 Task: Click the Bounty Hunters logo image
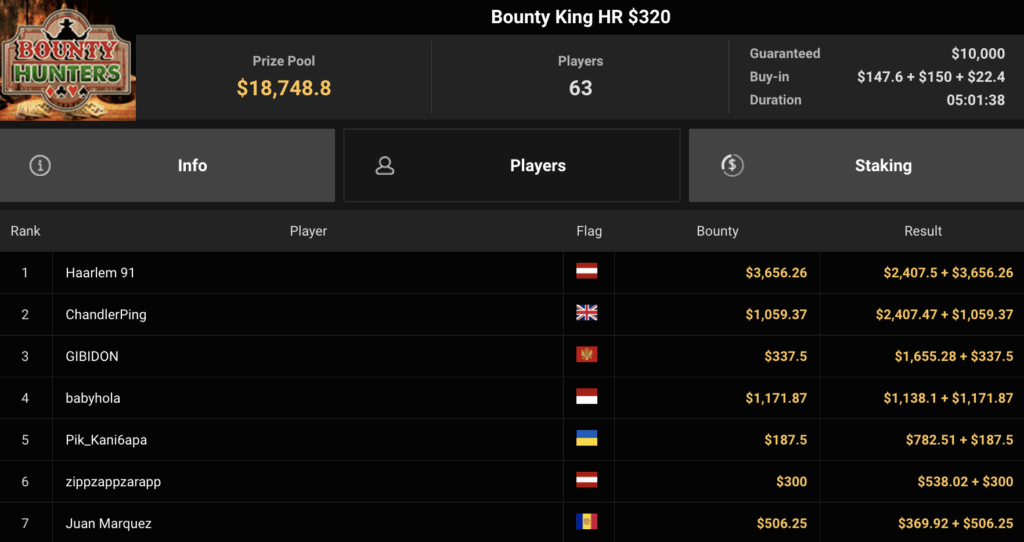pos(67,62)
